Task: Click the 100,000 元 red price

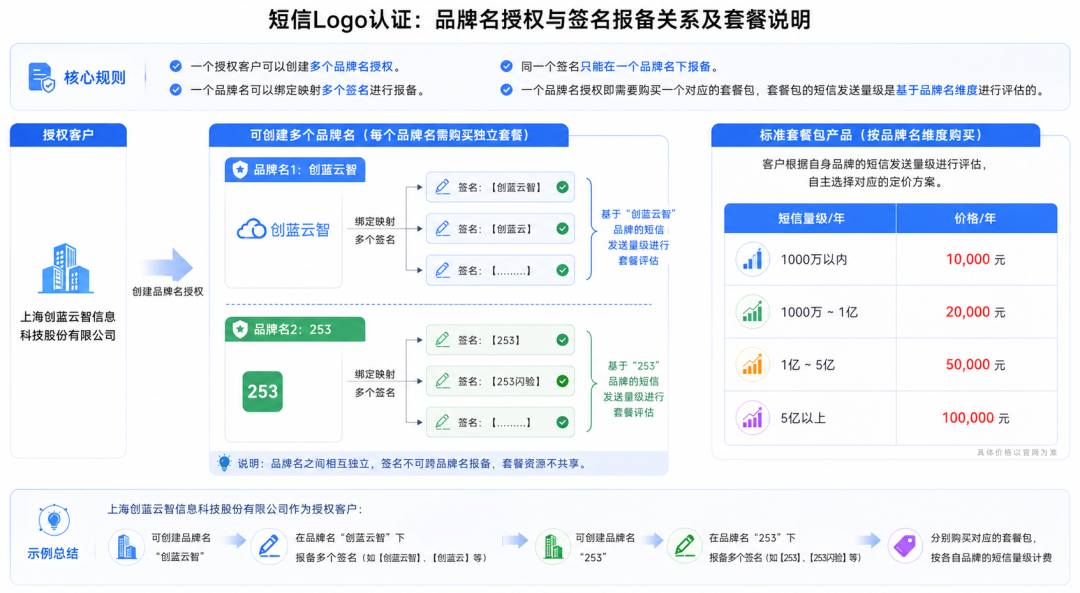Action: [975, 418]
